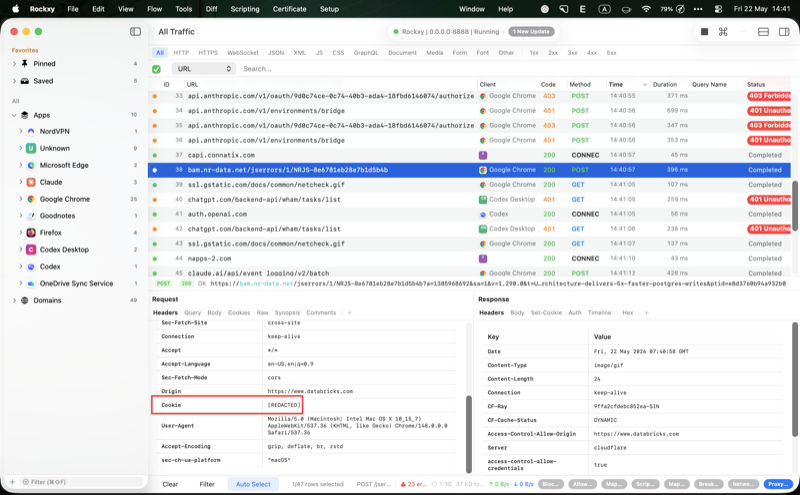Click the plus icon beside sidebar filter

[x=12, y=482]
